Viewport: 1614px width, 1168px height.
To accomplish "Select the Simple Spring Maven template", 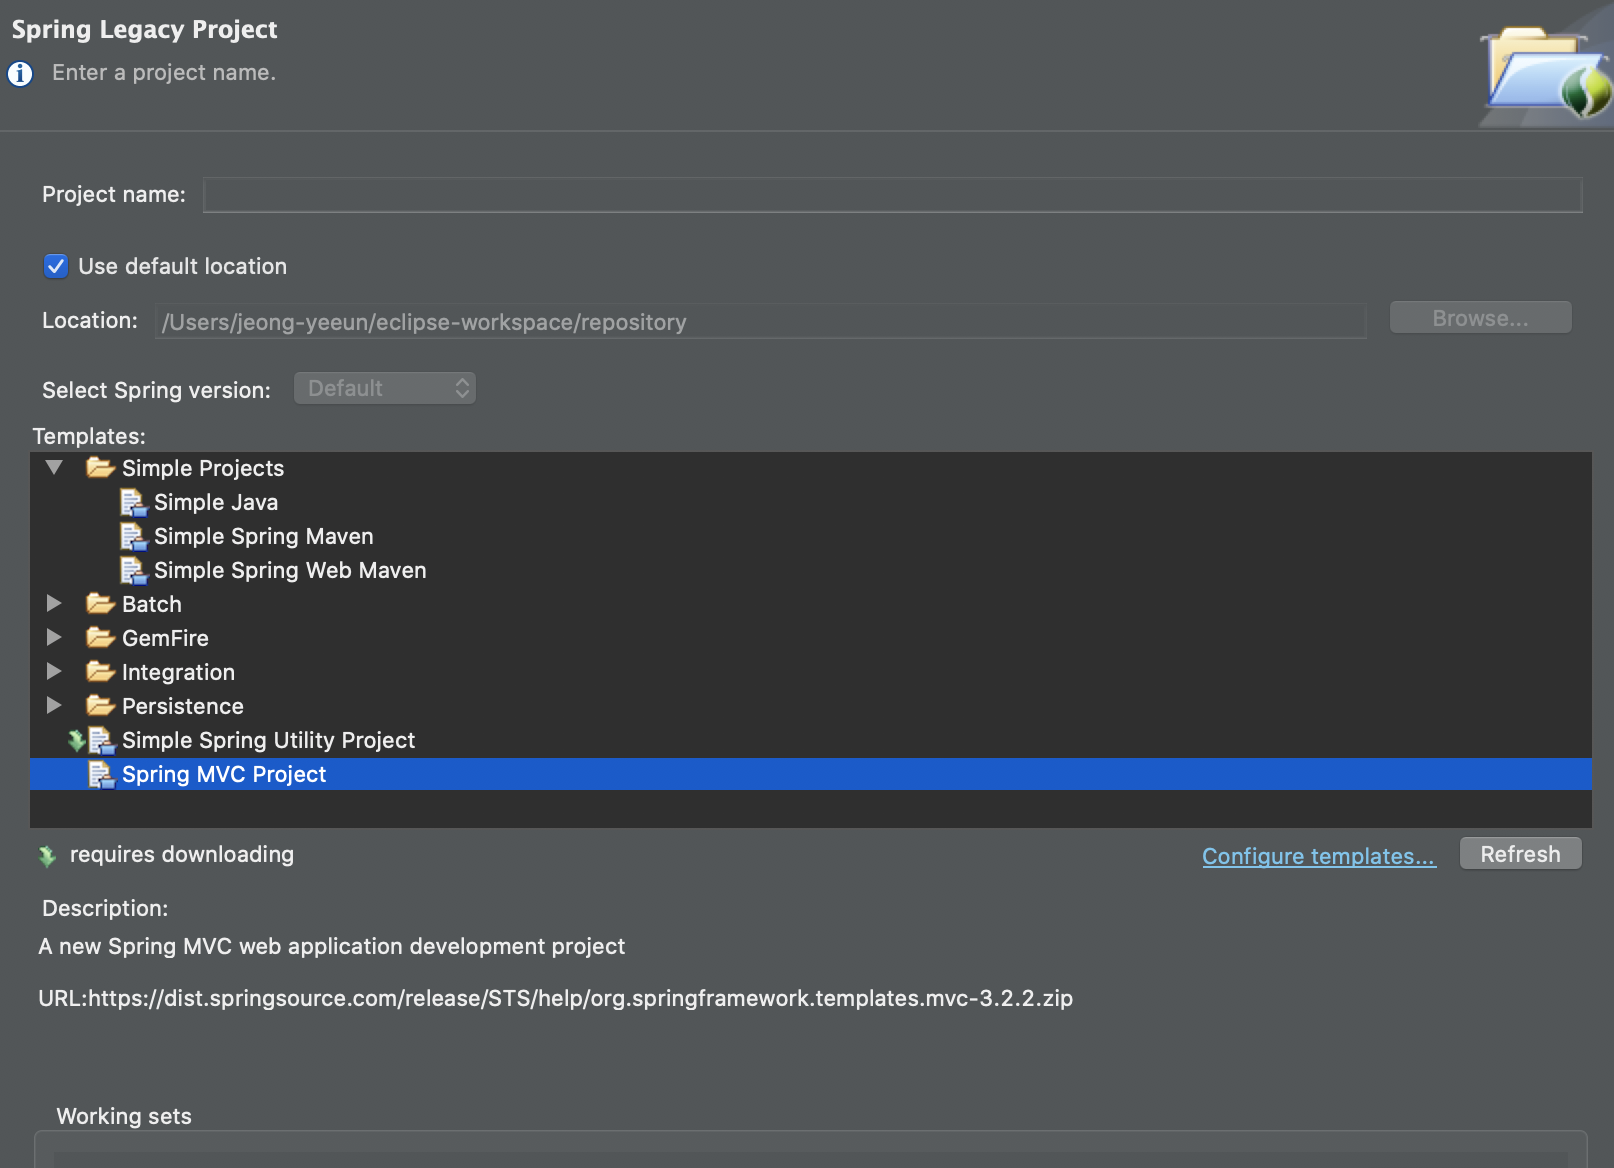I will (811, 536).
